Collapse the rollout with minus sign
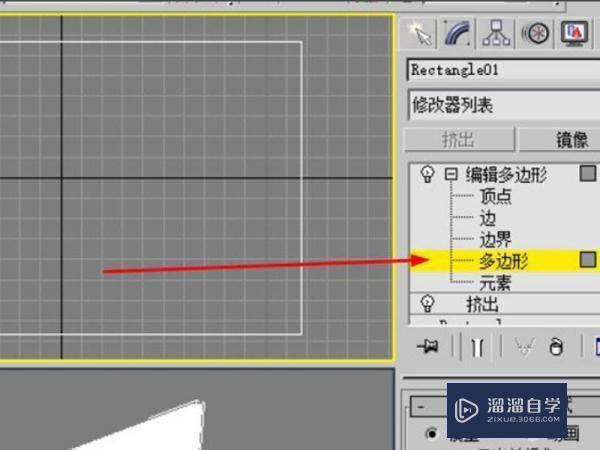Screen dimensions: 600x450 pos(421,407)
